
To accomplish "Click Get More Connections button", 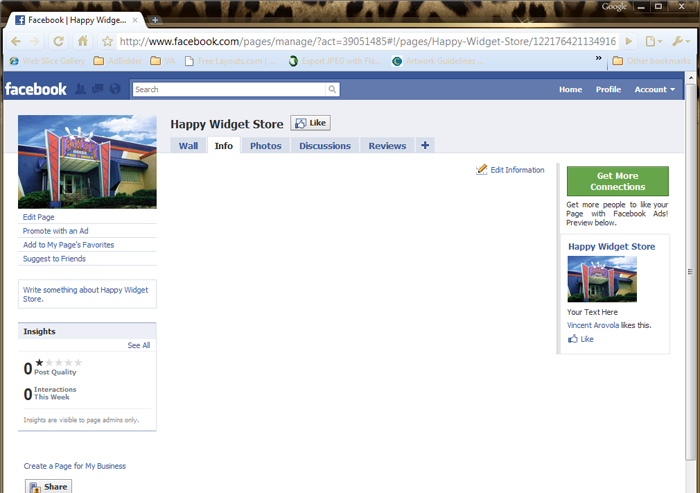I will point(617,181).
